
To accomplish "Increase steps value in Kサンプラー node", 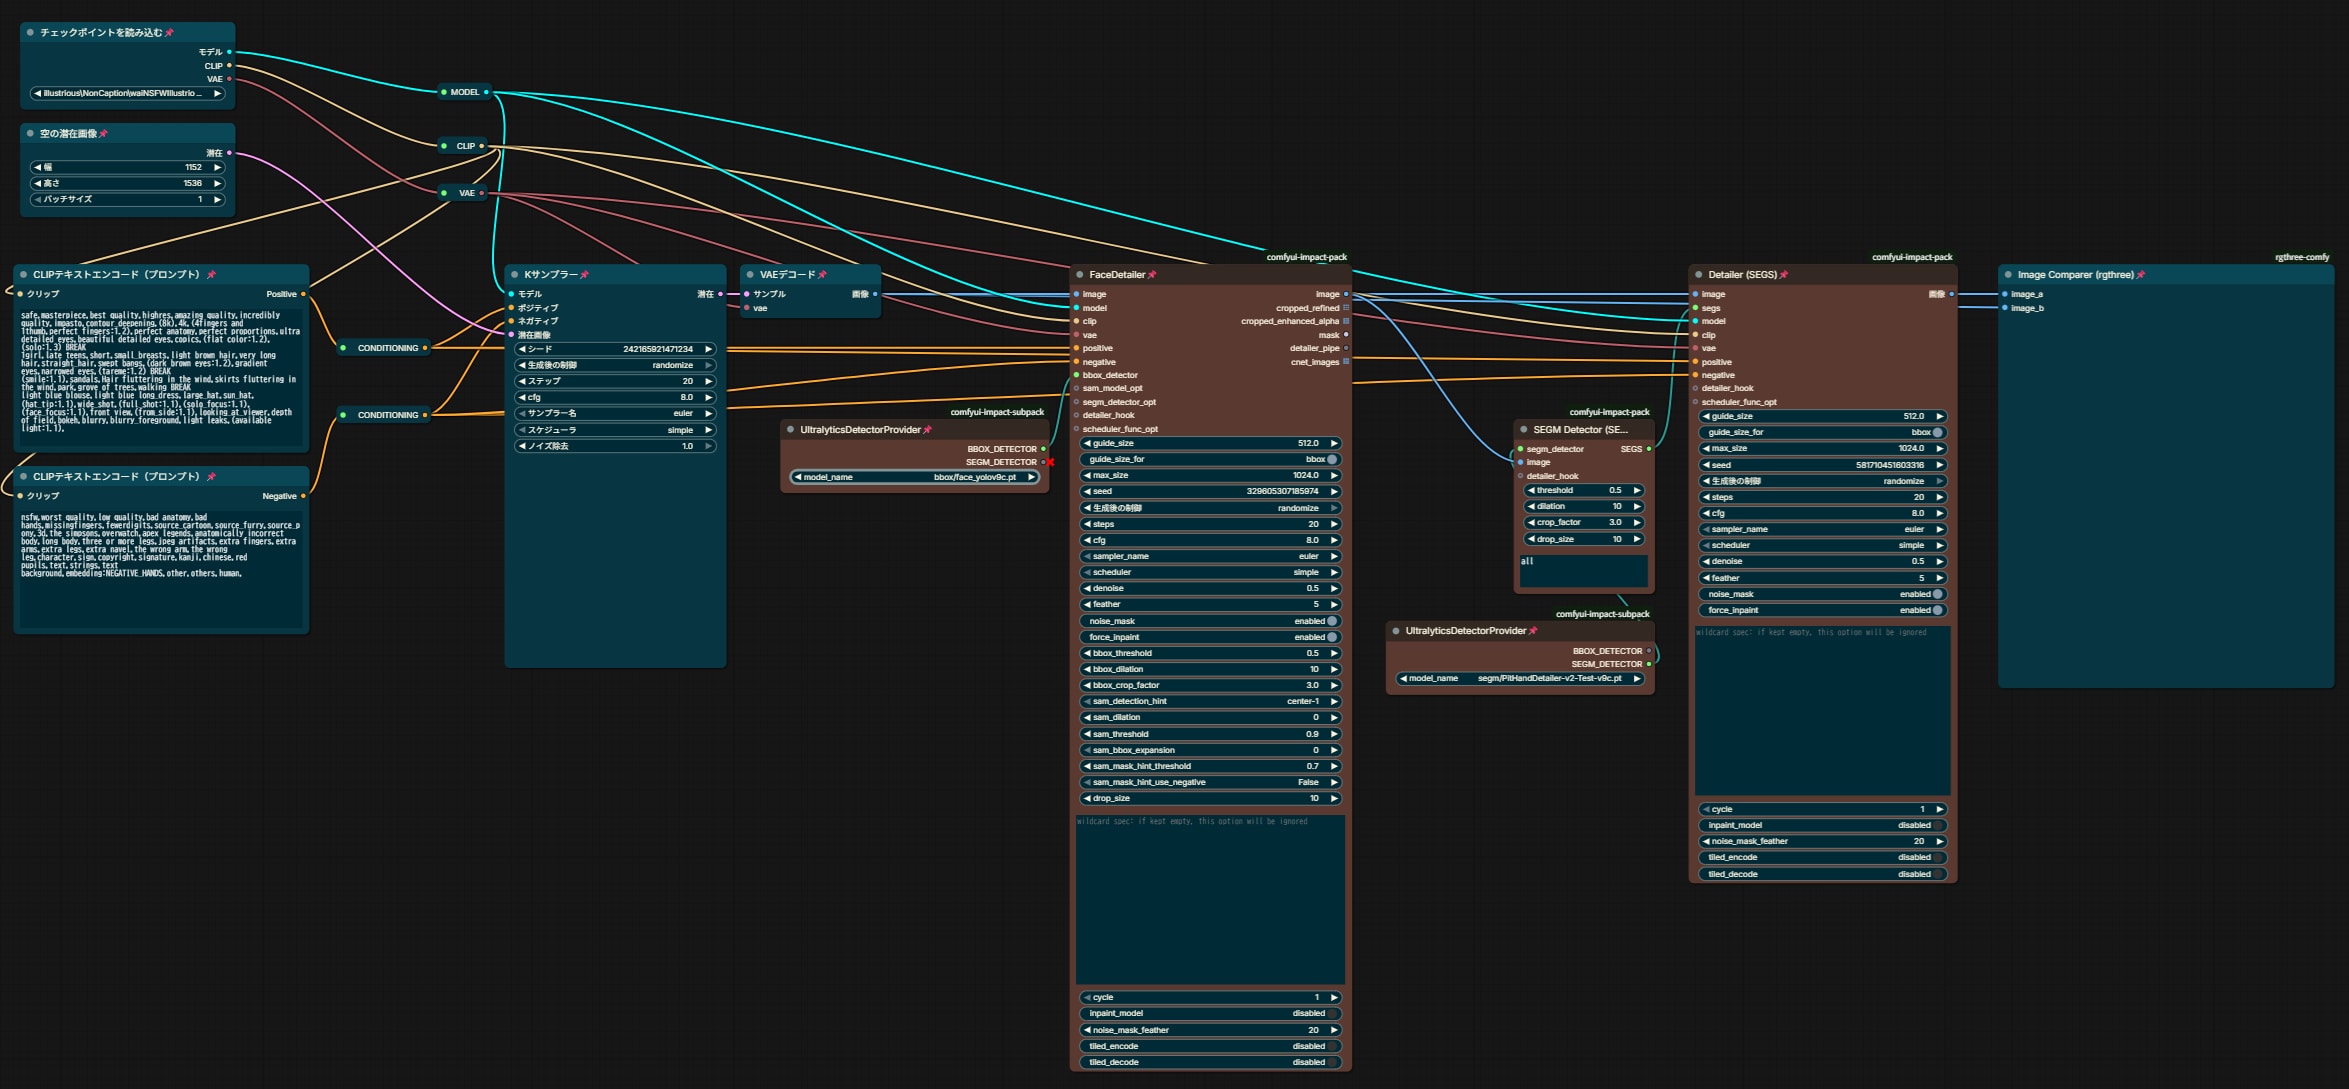I will (709, 381).
